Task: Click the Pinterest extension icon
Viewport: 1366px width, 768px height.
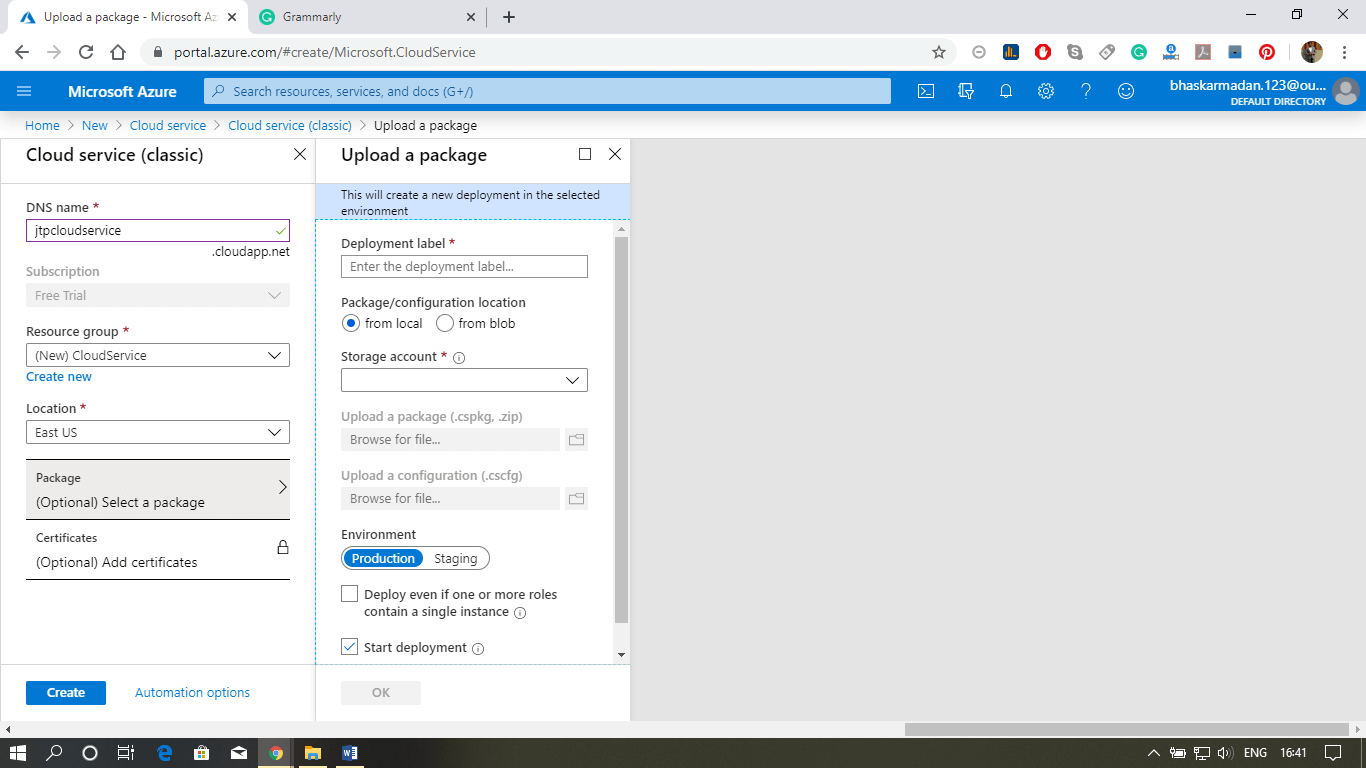Action: 1267,52
